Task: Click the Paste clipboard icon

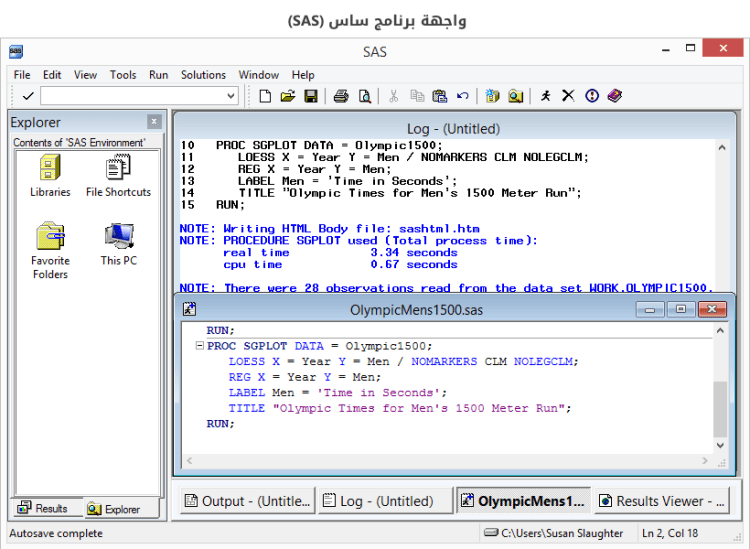Action: [x=440, y=96]
